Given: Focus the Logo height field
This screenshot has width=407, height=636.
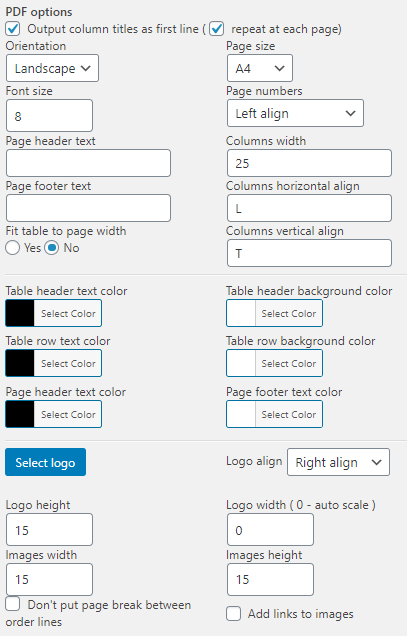Looking at the screenshot, I should point(50,530).
